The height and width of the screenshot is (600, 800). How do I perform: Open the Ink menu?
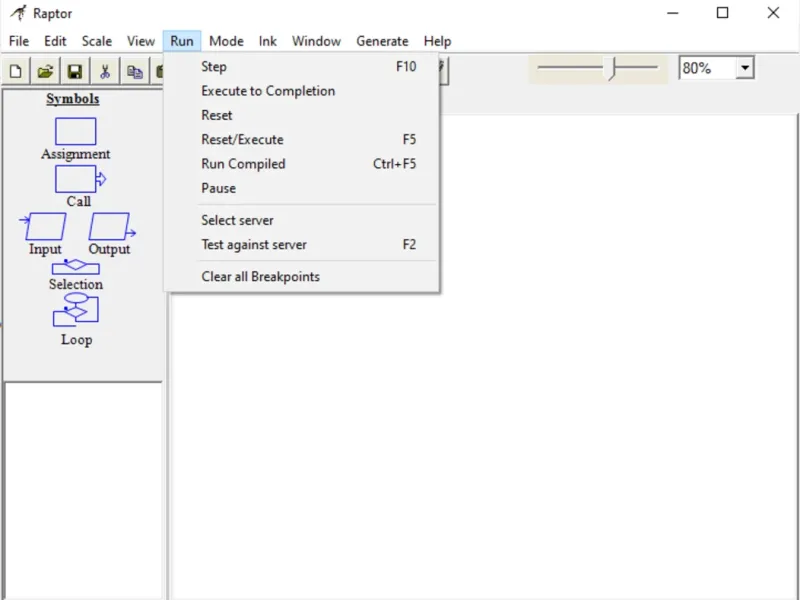267,41
